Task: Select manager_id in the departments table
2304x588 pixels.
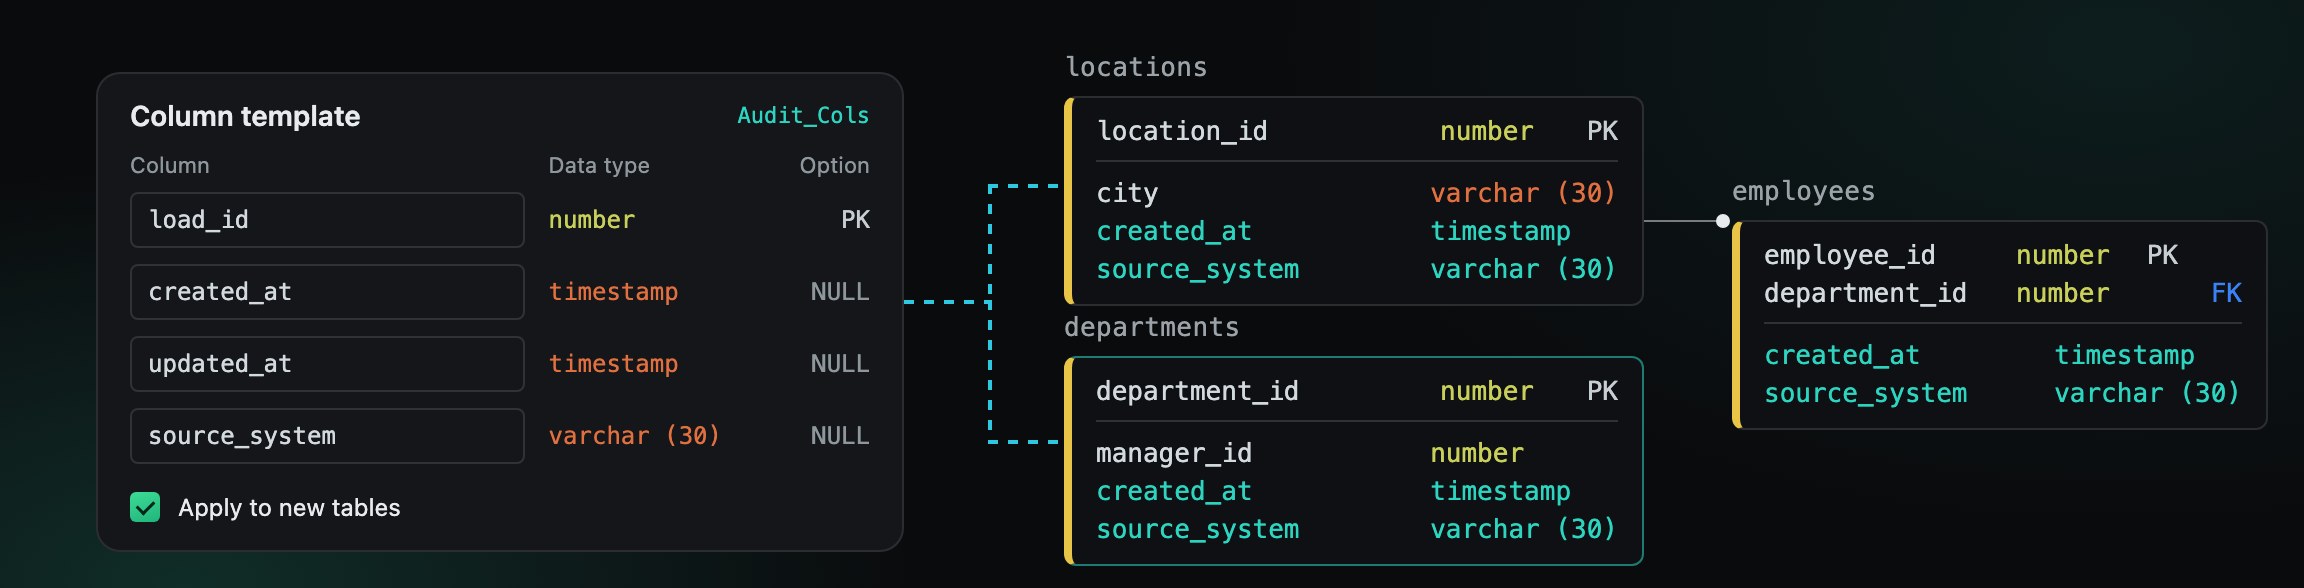Action: click(x=1174, y=453)
